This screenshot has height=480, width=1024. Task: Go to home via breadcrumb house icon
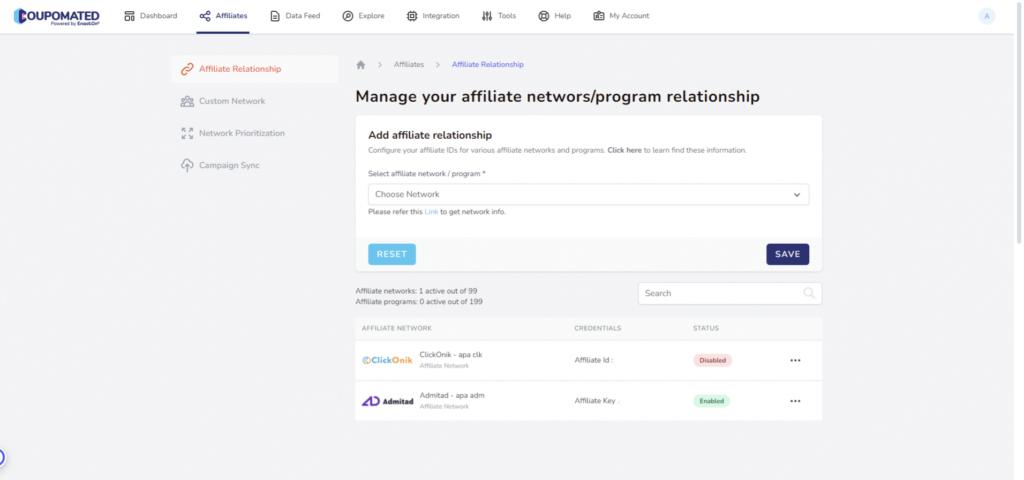pos(360,65)
